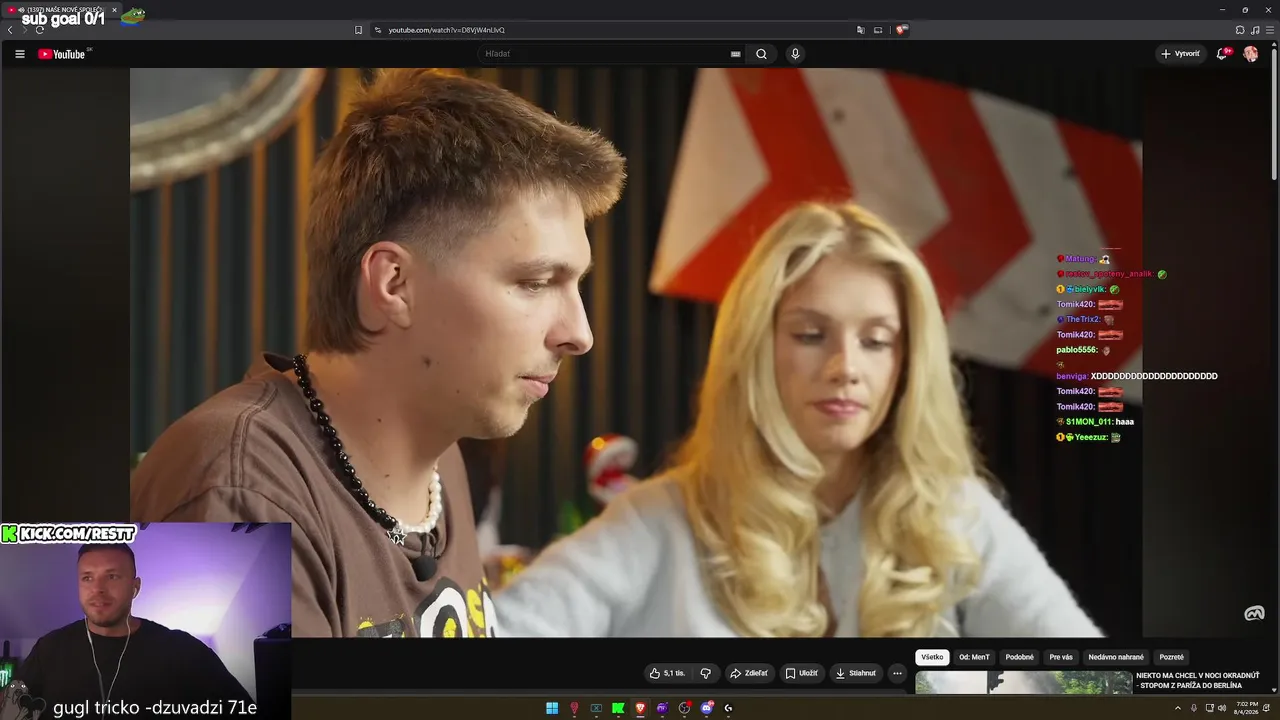
Task: Click the Uložiť save button
Action: click(801, 673)
